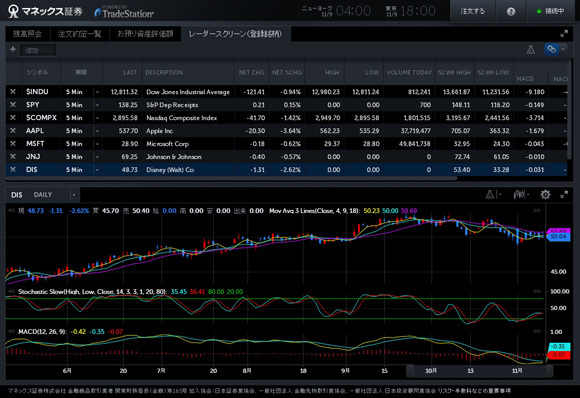Open interval dropdown for $COMPX row
Viewport: 580px width, 398px height.
point(97,118)
